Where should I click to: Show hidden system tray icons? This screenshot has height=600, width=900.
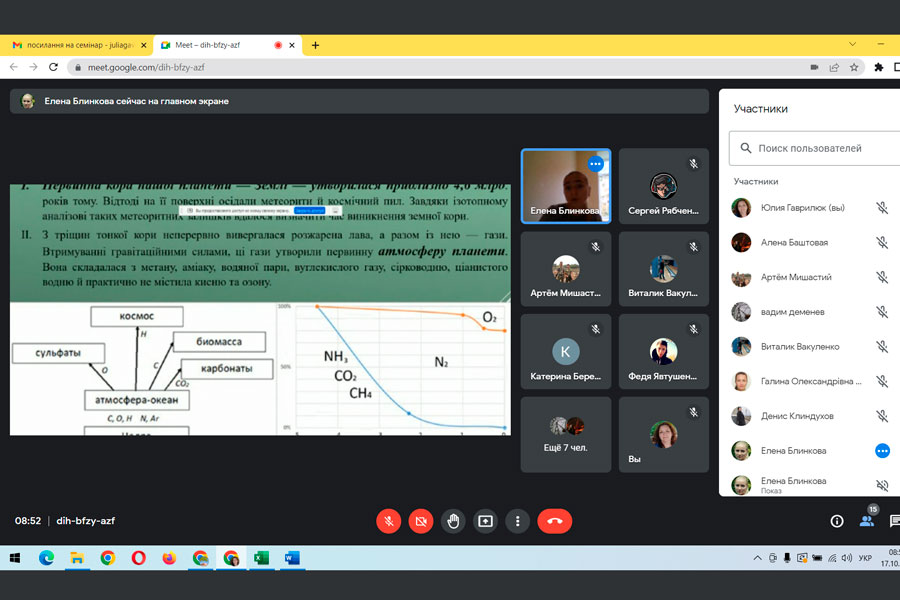click(x=757, y=558)
